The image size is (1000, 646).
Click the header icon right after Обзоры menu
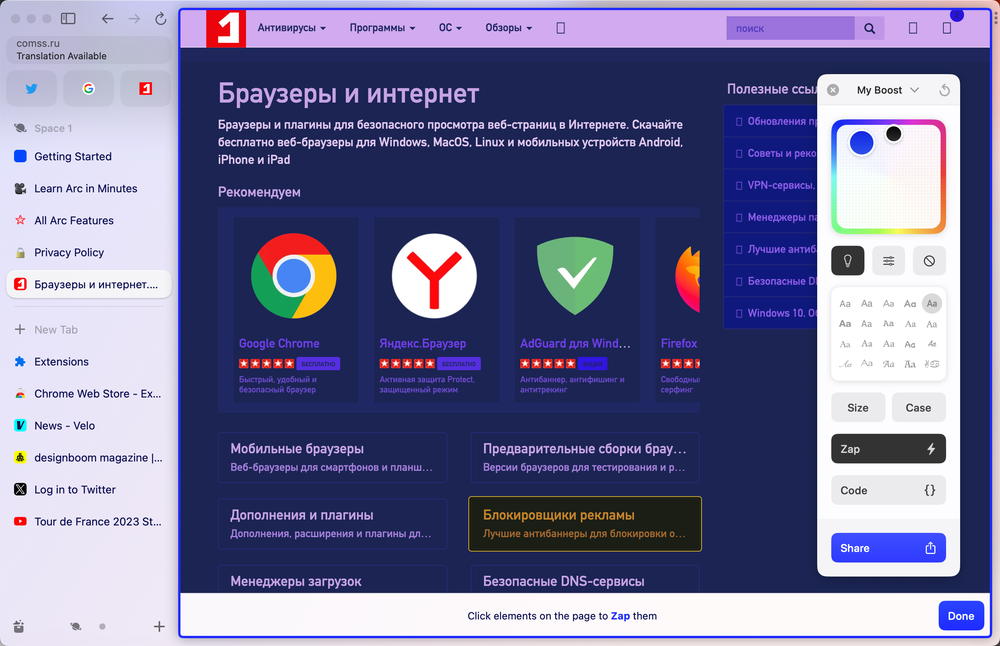click(561, 28)
